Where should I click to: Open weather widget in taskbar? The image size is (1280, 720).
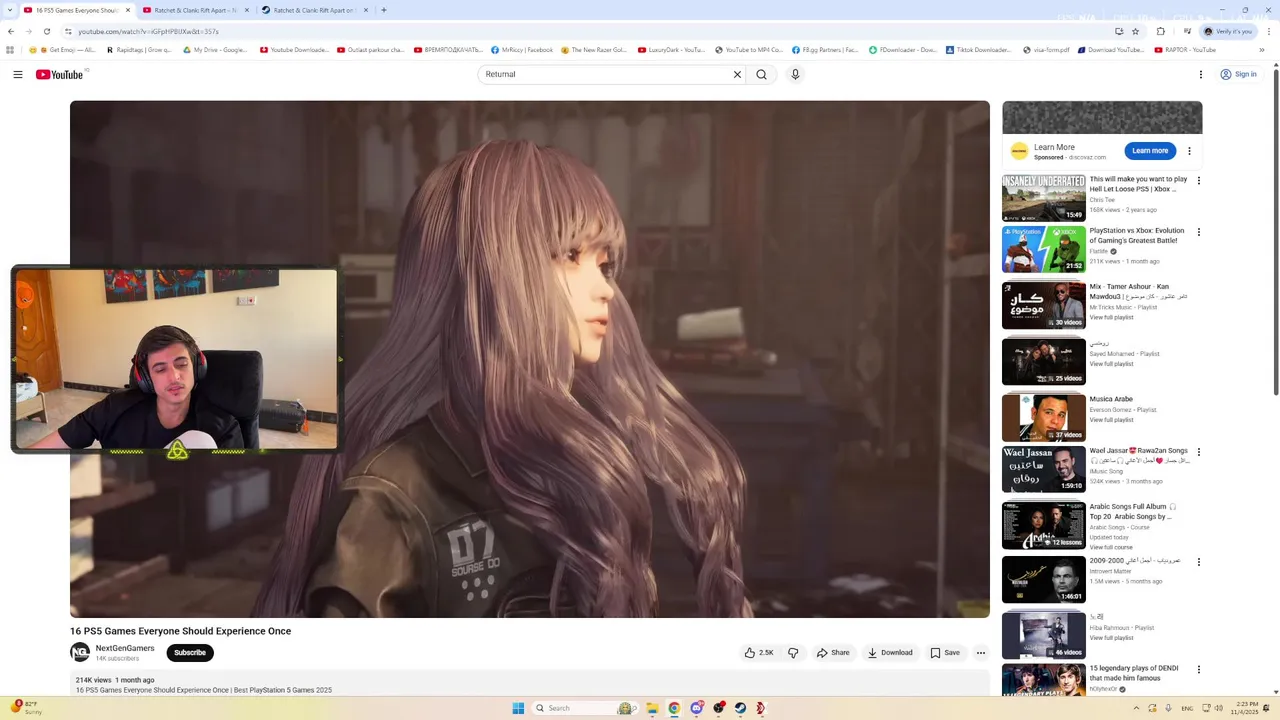click(x=27, y=708)
